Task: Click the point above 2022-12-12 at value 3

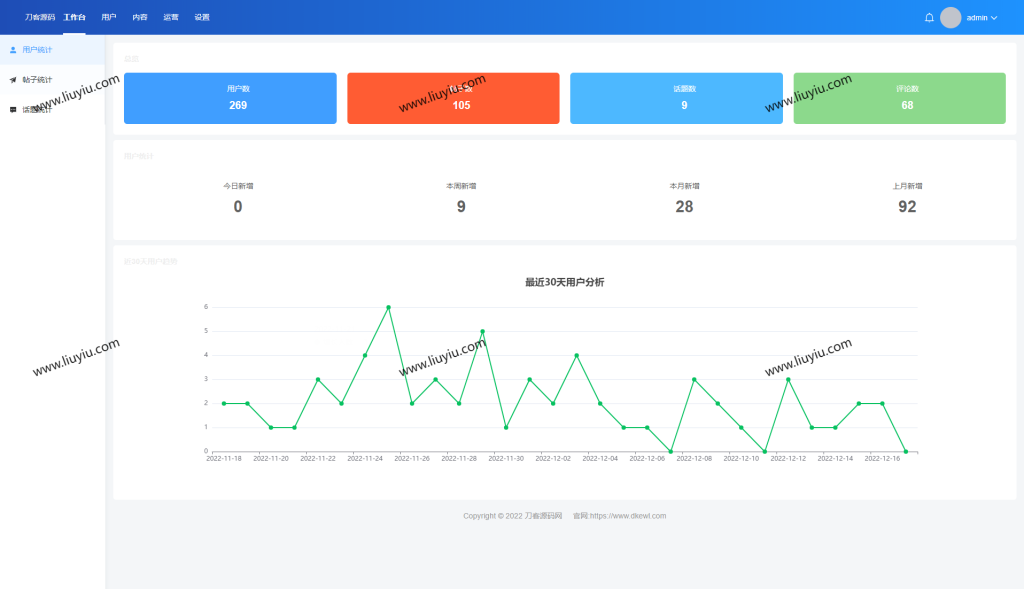Action: 788,379
